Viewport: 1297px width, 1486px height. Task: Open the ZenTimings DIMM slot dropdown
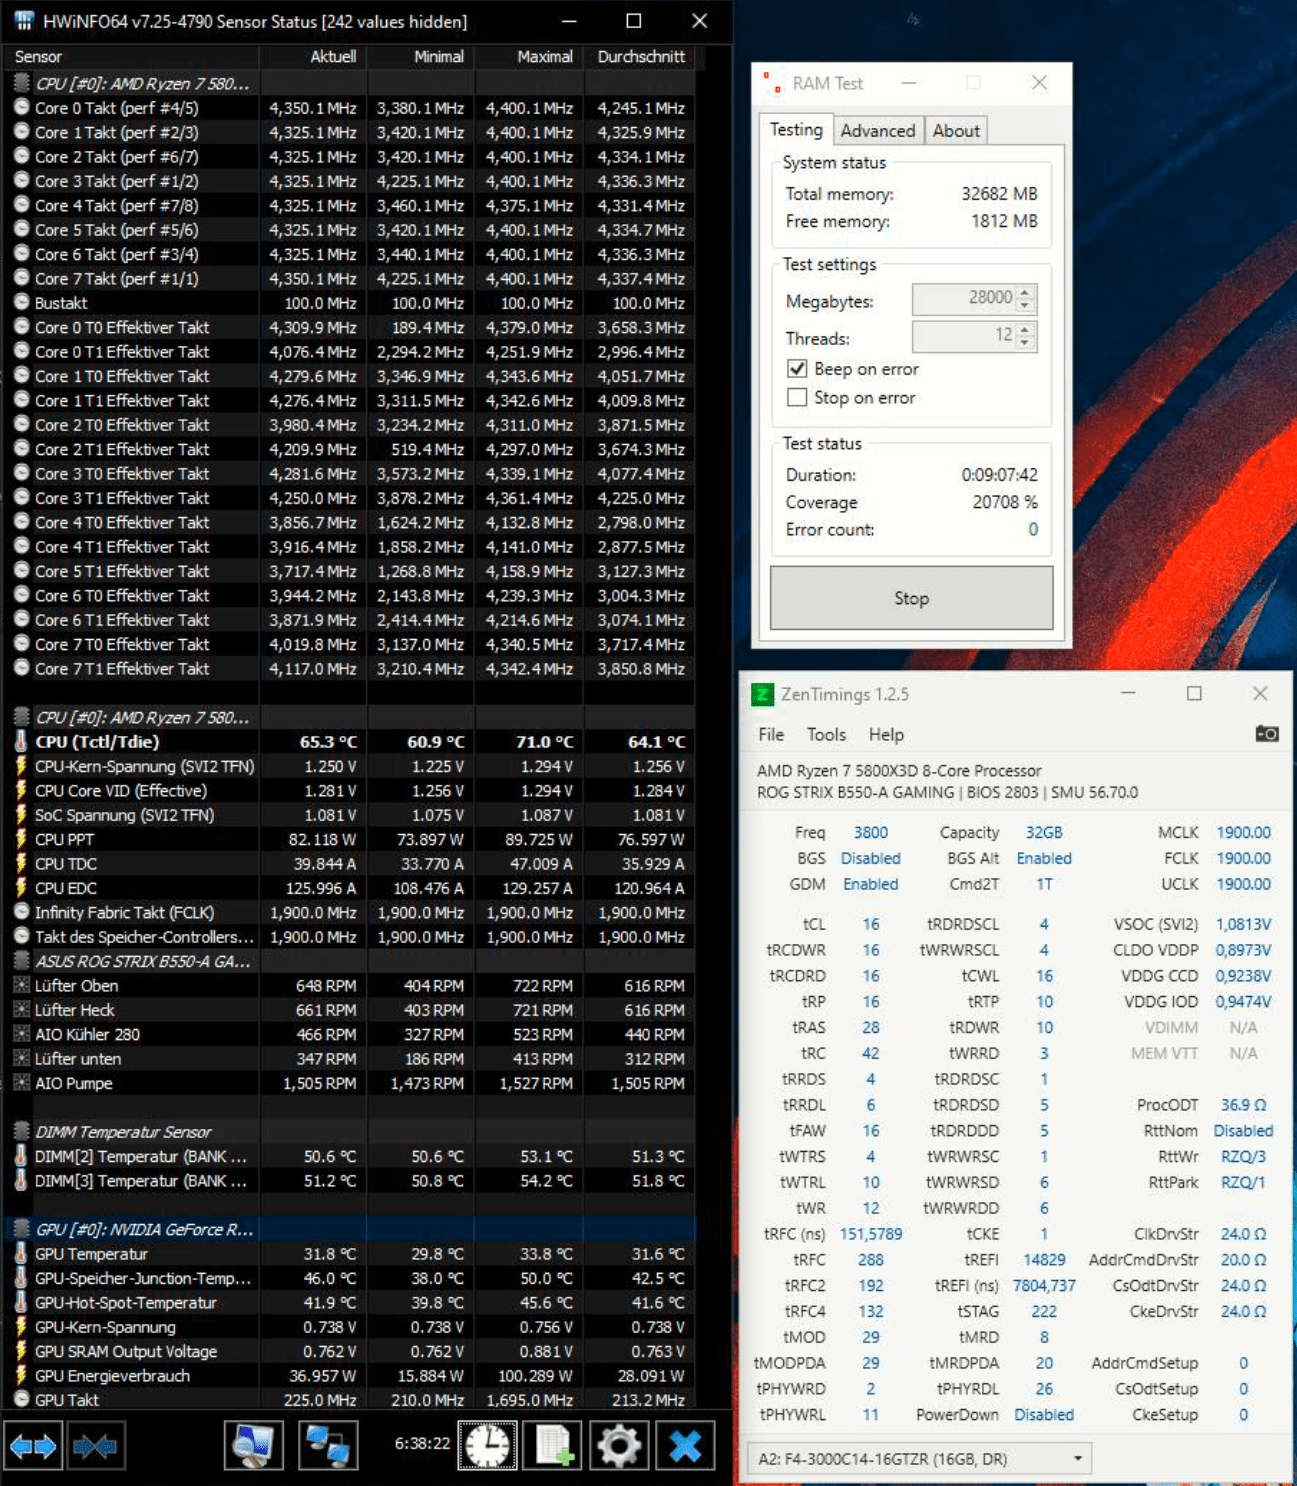(918, 1459)
